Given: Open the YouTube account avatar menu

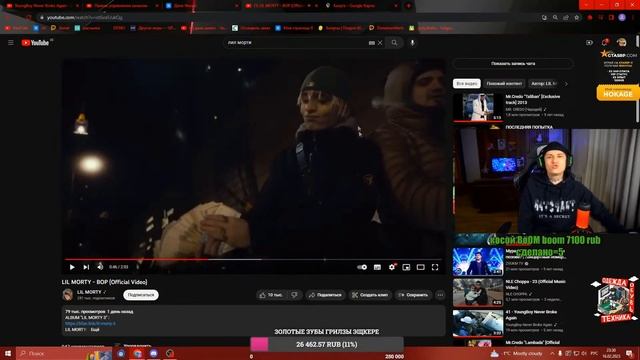Looking at the screenshot, I should [622, 42].
